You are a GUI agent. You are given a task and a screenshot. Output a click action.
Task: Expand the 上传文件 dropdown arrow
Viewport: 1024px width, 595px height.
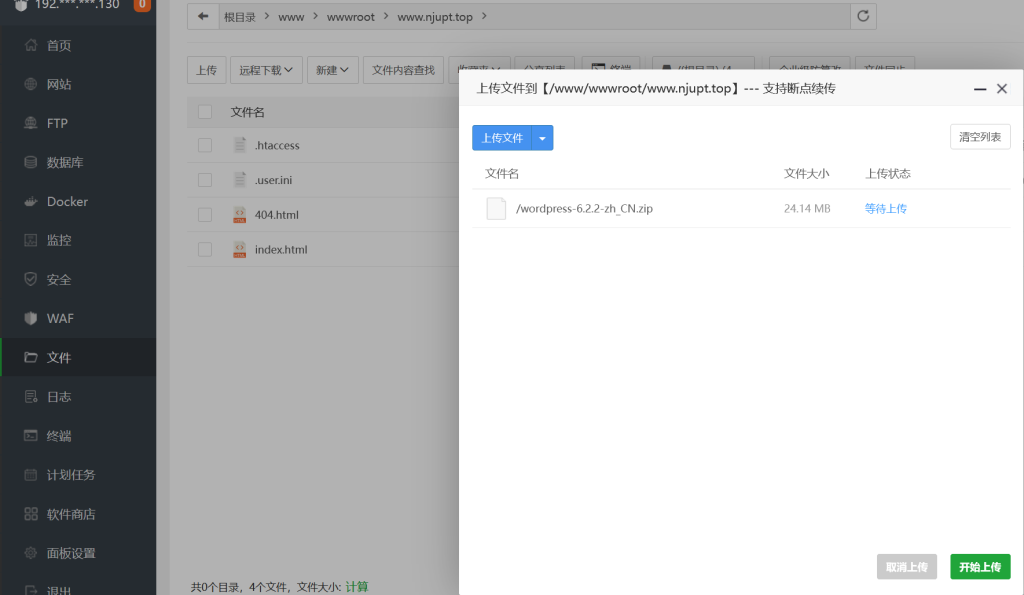click(542, 138)
